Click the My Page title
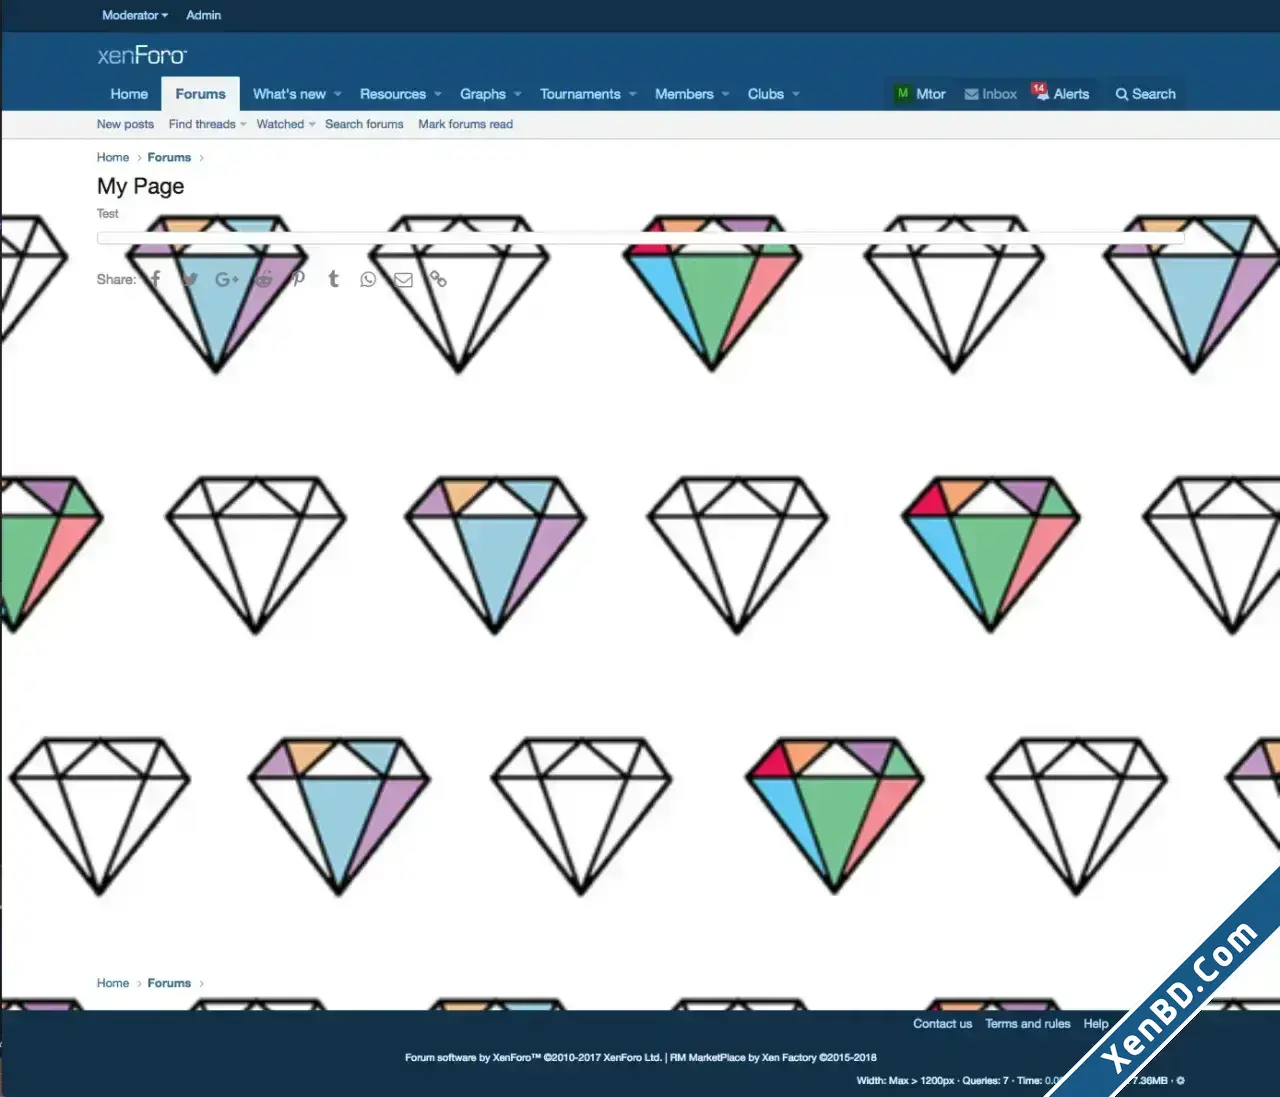 coord(141,186)
